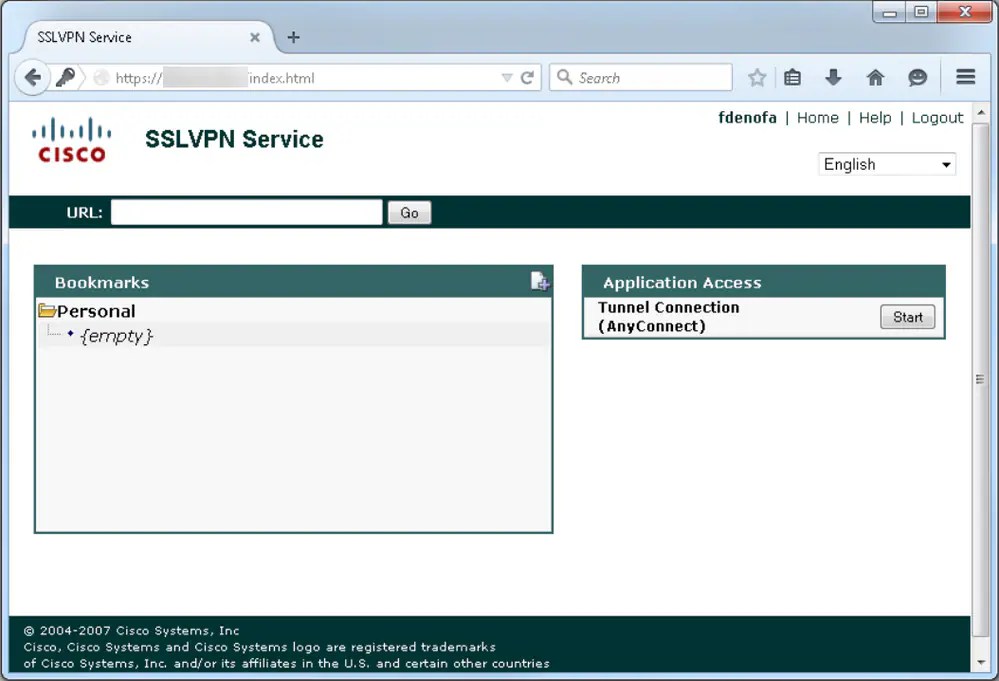Click the Go button next to URL field
Viewport: 999px width, 681px height.
click(x=409, y=212)
